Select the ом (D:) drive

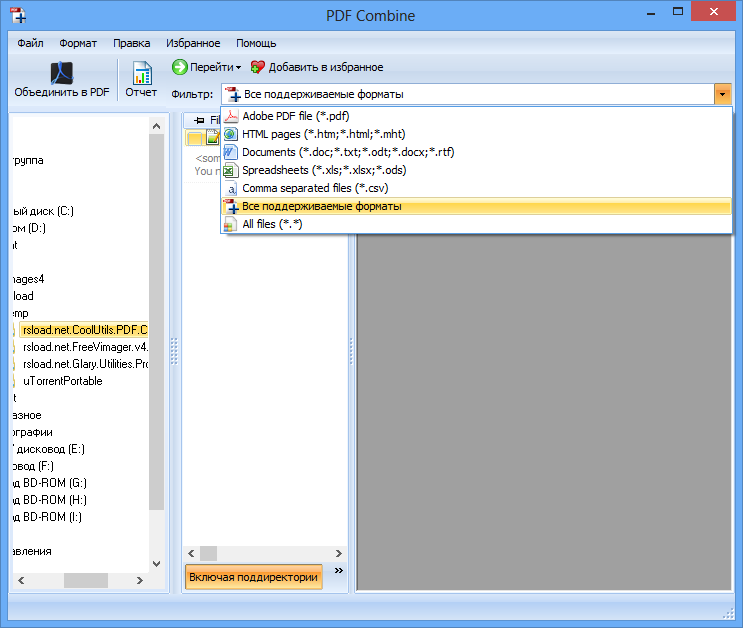click(x=28, y=228)
